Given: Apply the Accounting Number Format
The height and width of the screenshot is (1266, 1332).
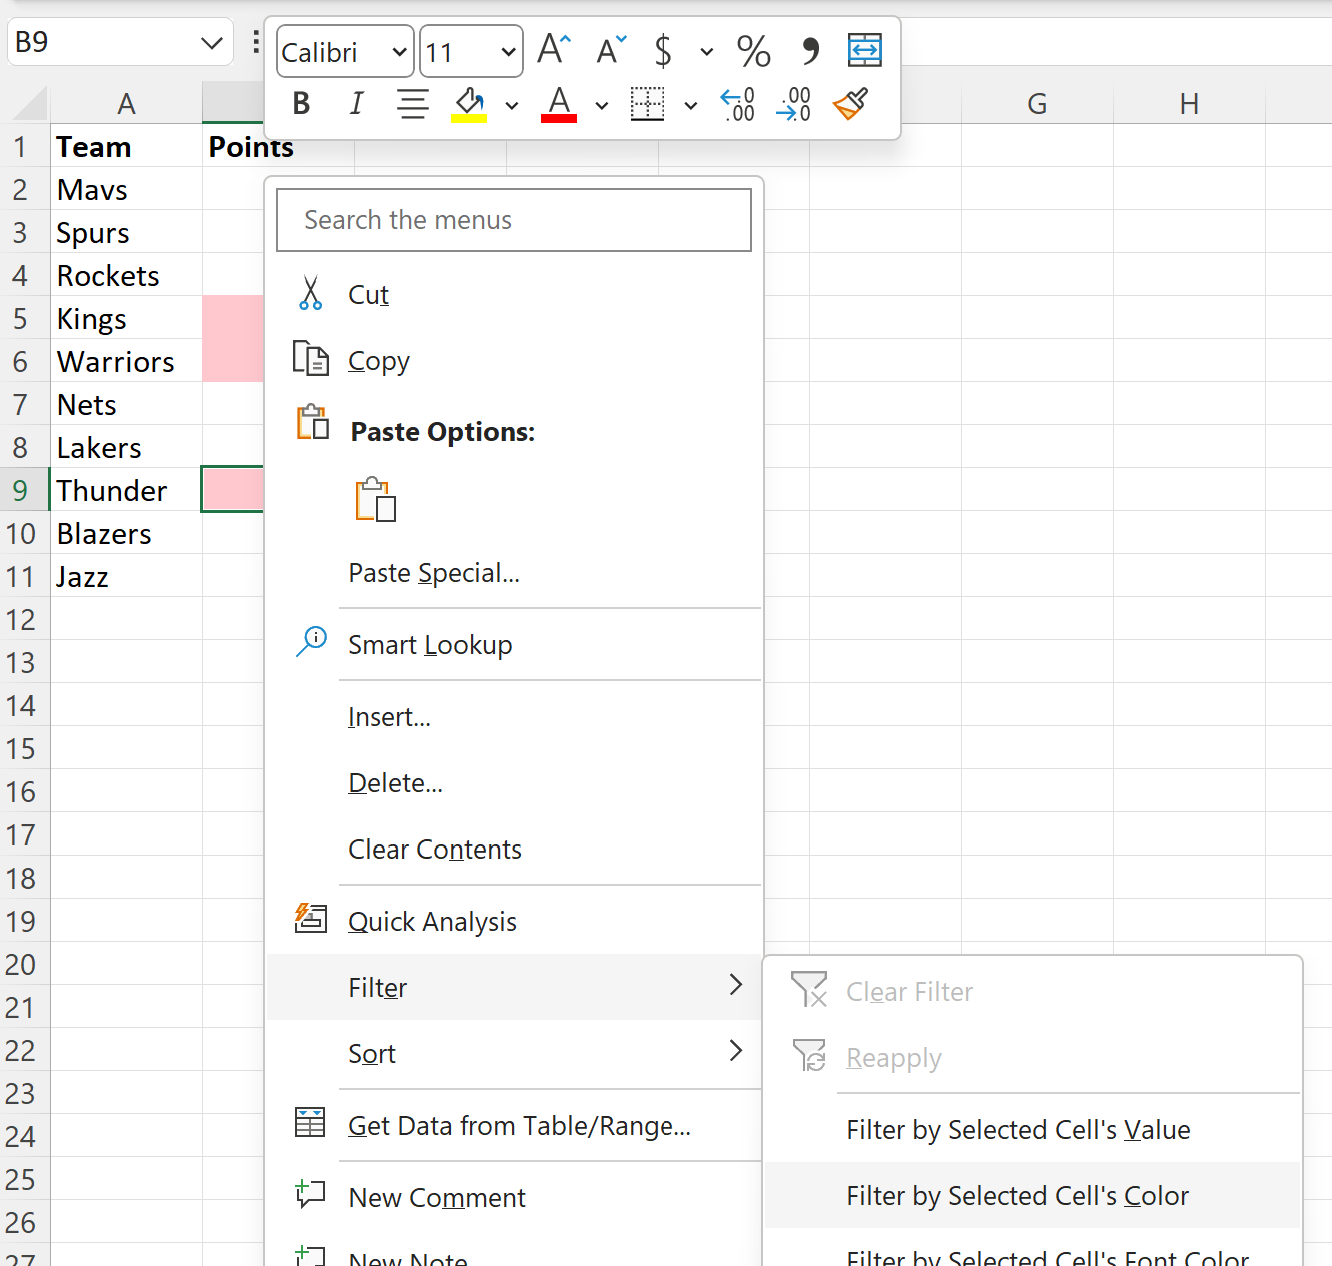Looking at the screenshot, I should click(662, 50).
